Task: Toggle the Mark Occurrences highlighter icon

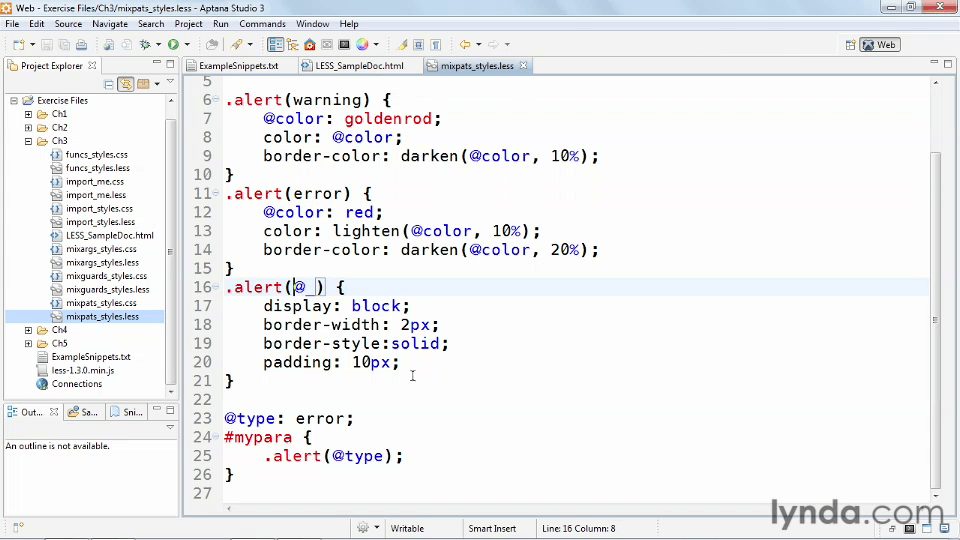Action: point(402,45)
